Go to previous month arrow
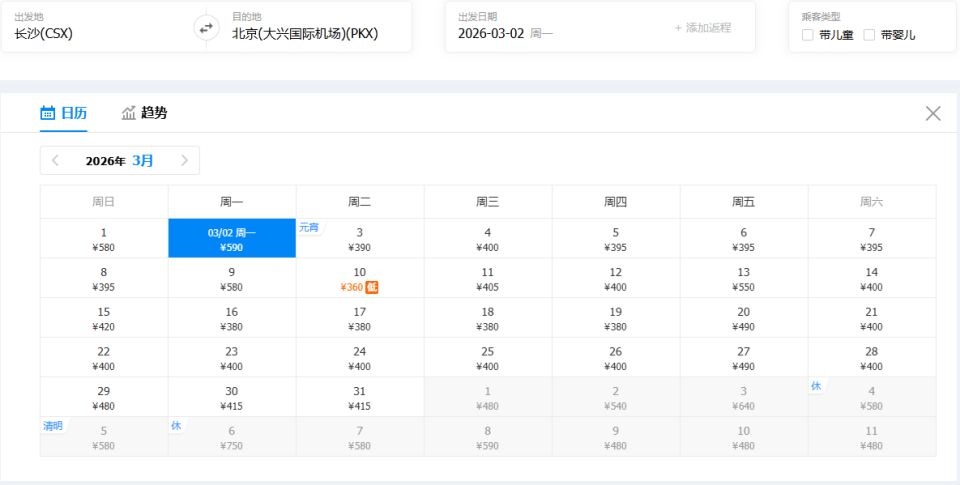This screenshot has height=485, width=960. 55,160
